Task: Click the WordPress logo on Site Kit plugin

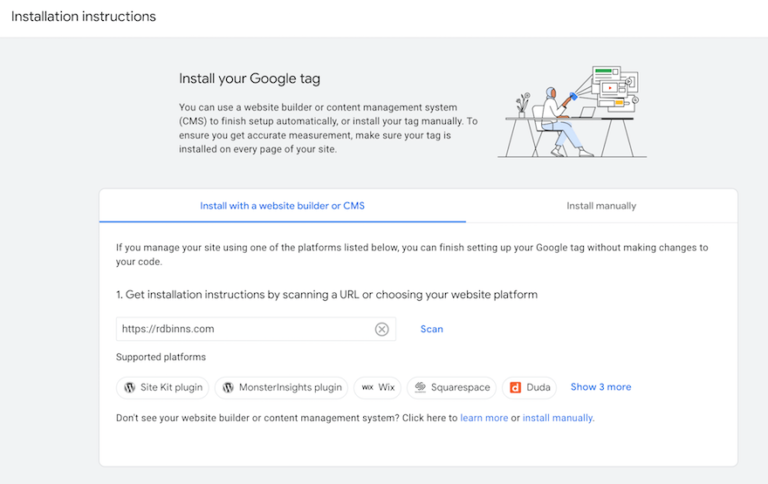Action: point(129,387)
